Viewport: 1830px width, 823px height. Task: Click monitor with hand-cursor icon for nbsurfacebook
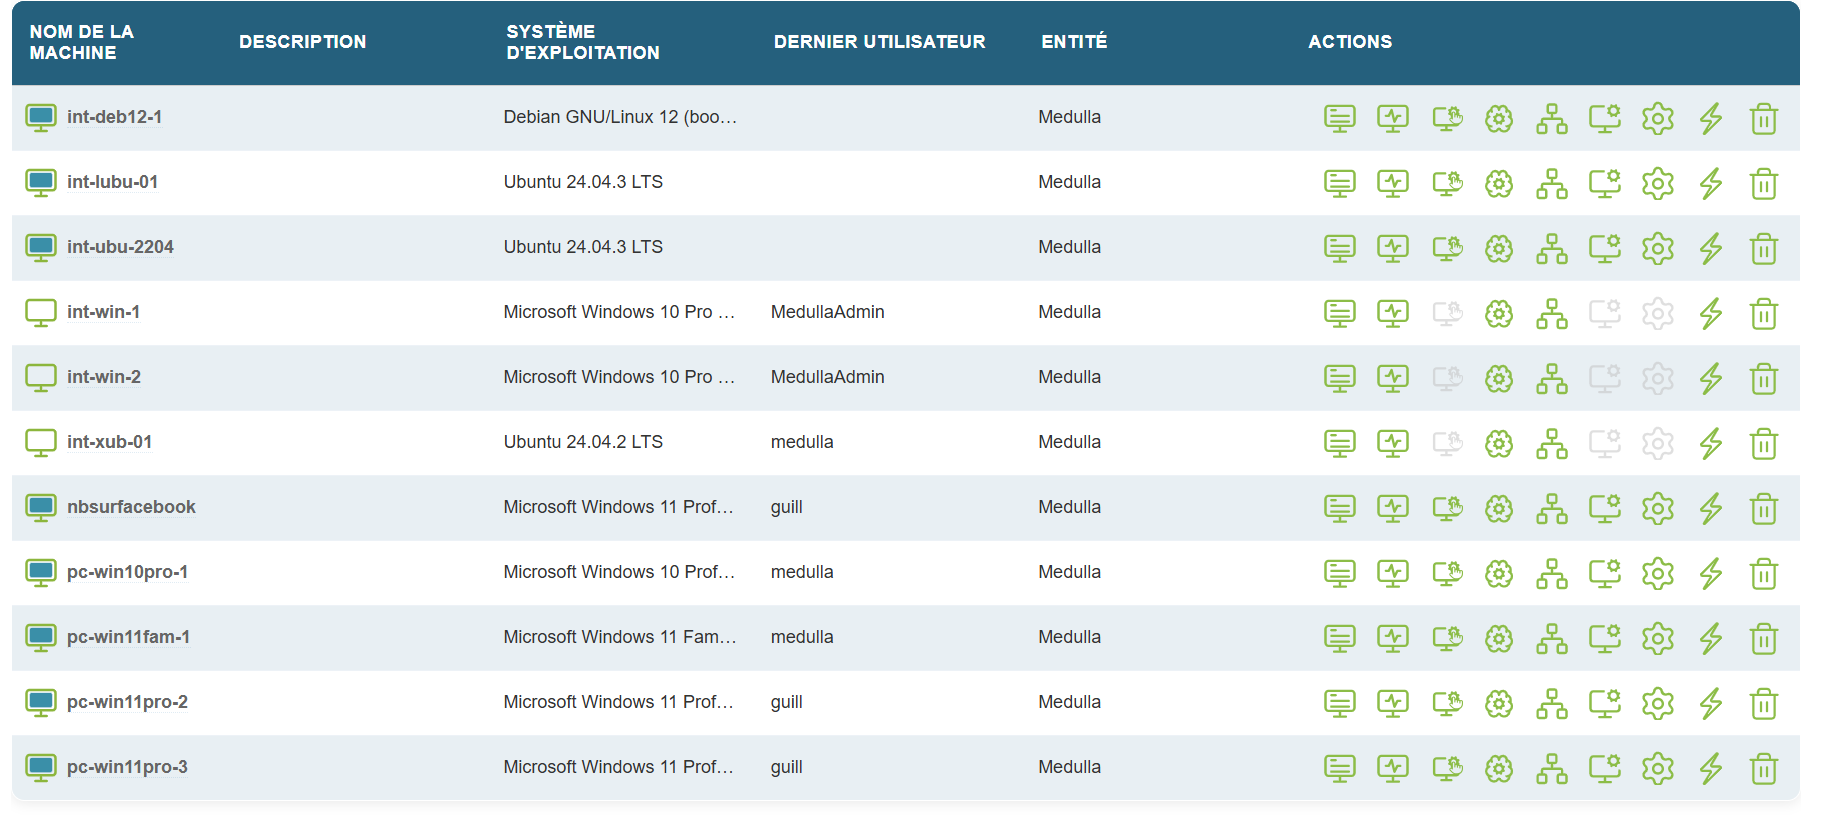pyautogui.click(x=1446, y=508)
